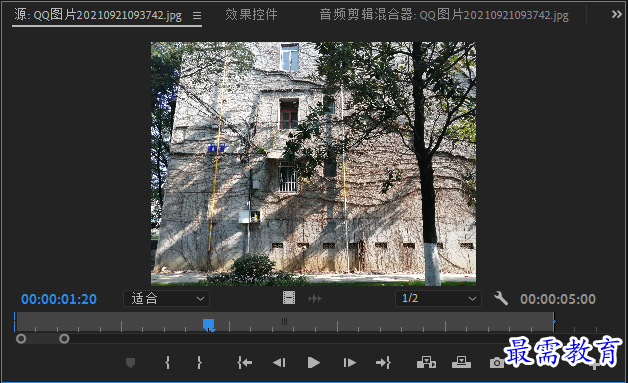Play the source clip
Screen dimensions: 628x383
314,363
